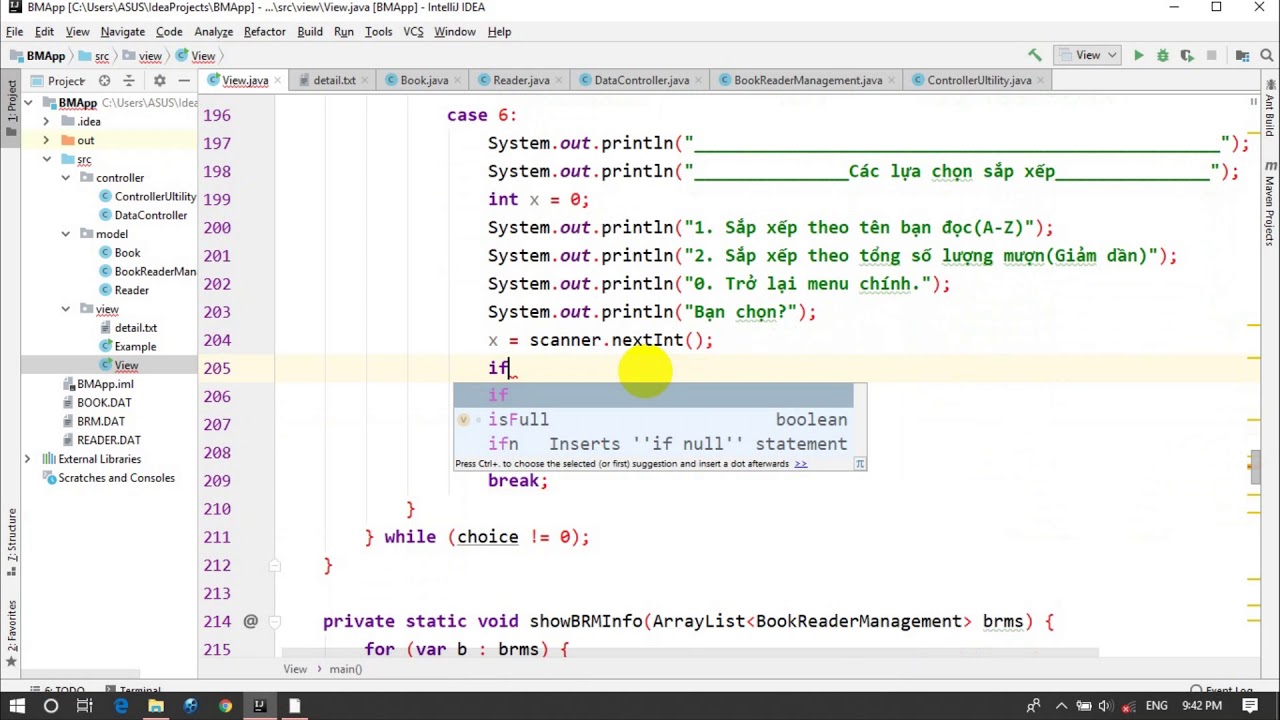The image size is (1280, 720).
Task: Collapse the controller package
Action: [x=65, y=178]
